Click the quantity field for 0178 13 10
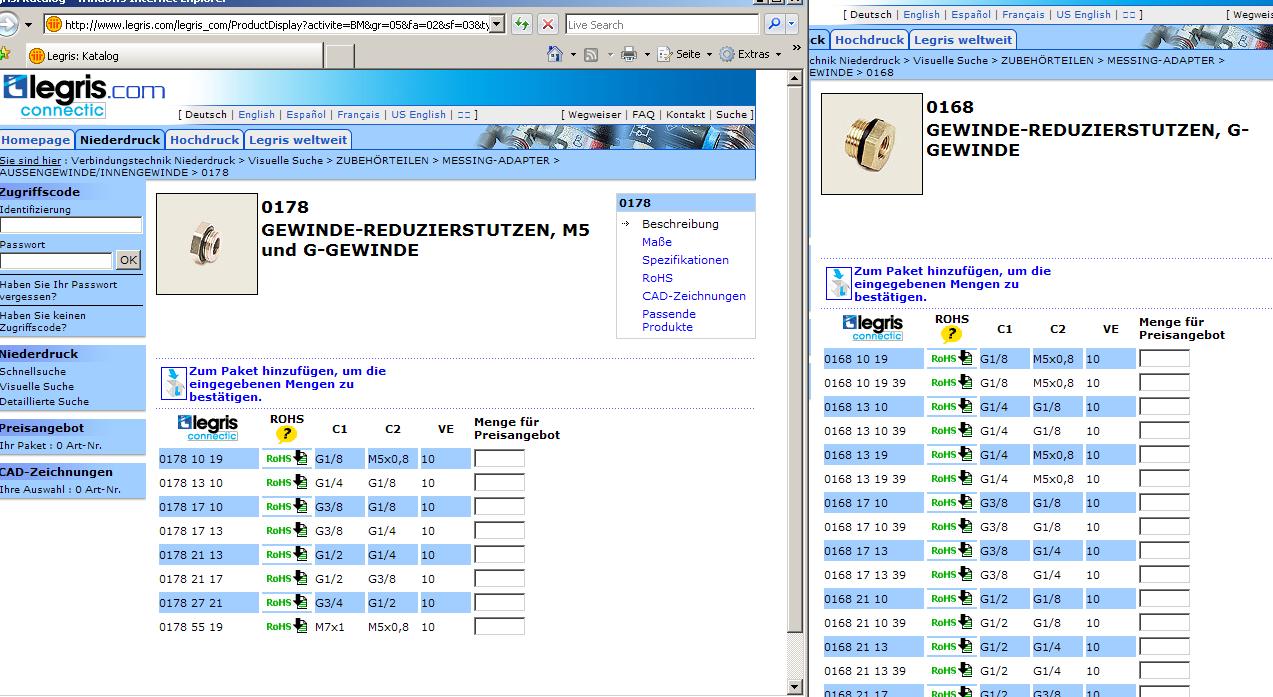The height and width of the screenshot is (697, 1273). 499,483
